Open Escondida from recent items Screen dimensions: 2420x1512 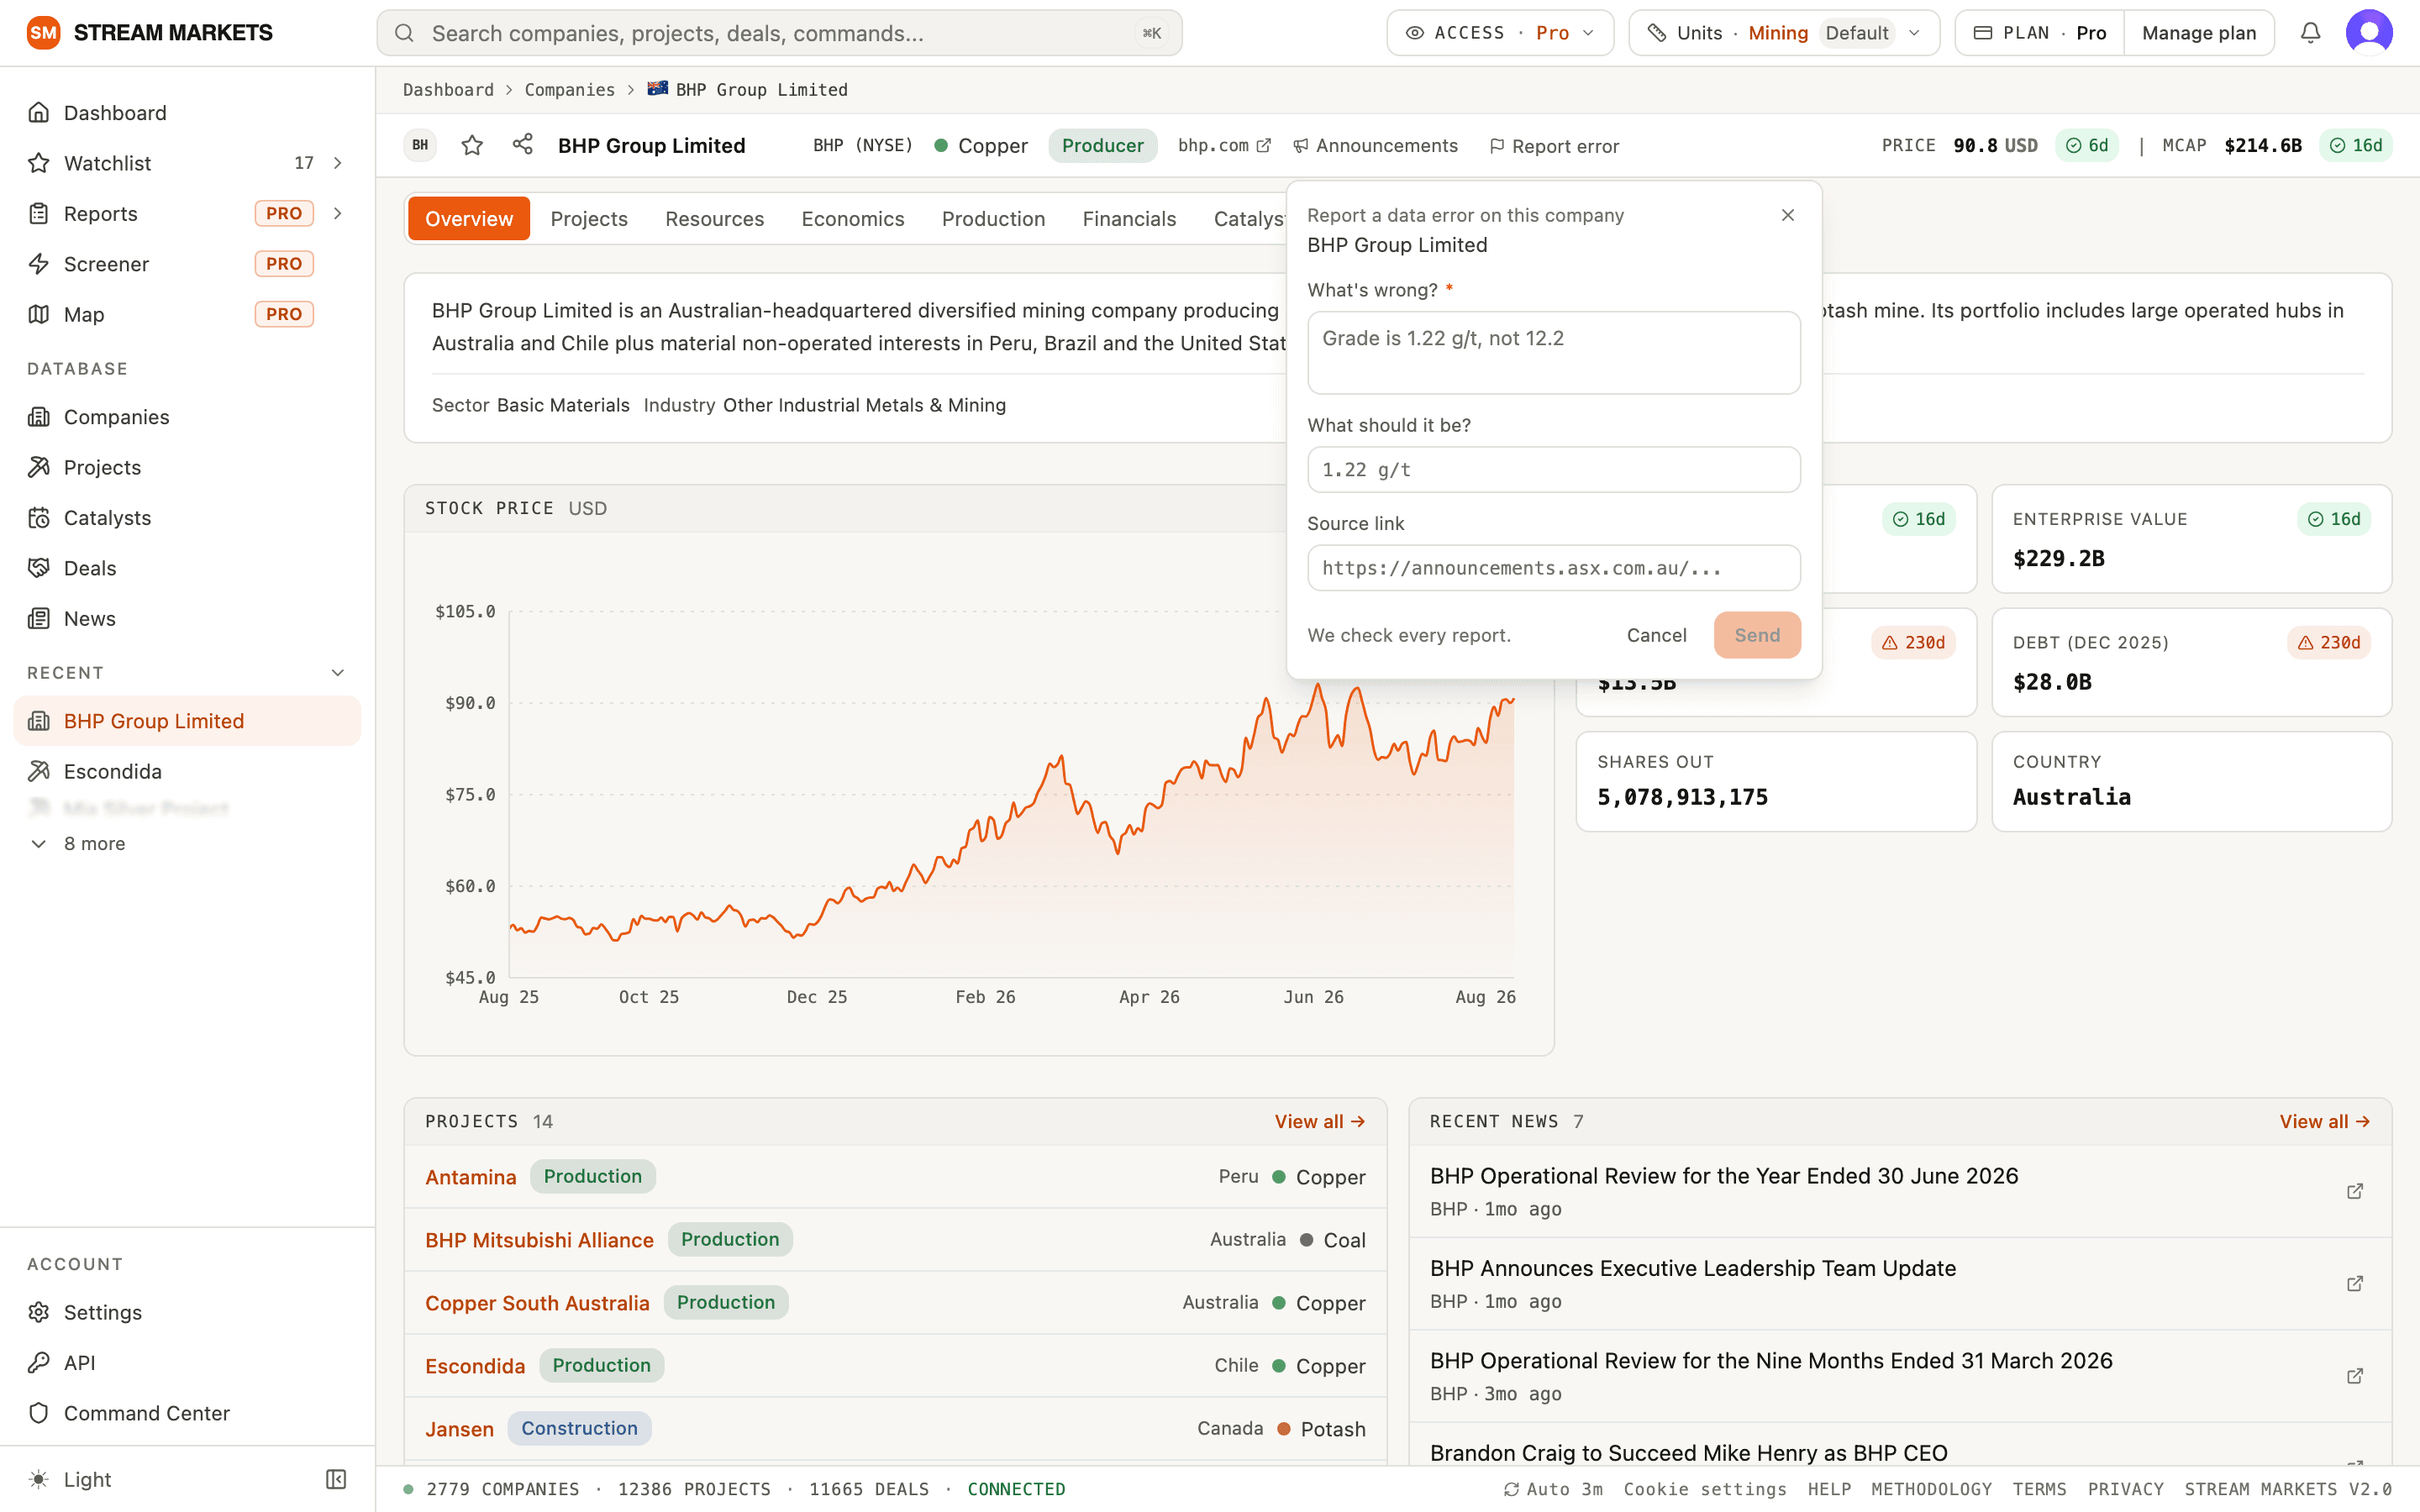pos(187,771)
